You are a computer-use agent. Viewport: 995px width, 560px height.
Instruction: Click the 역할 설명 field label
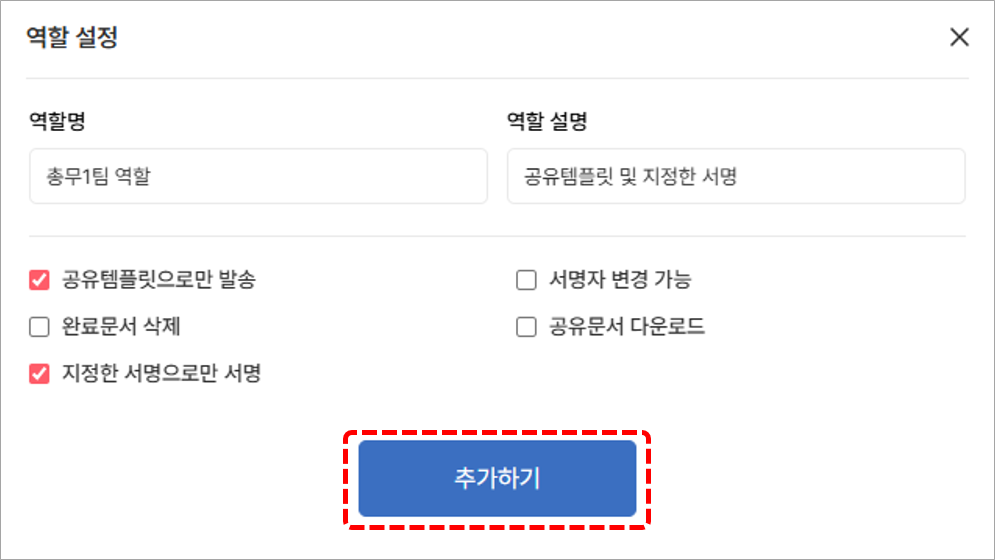(547, 122)
